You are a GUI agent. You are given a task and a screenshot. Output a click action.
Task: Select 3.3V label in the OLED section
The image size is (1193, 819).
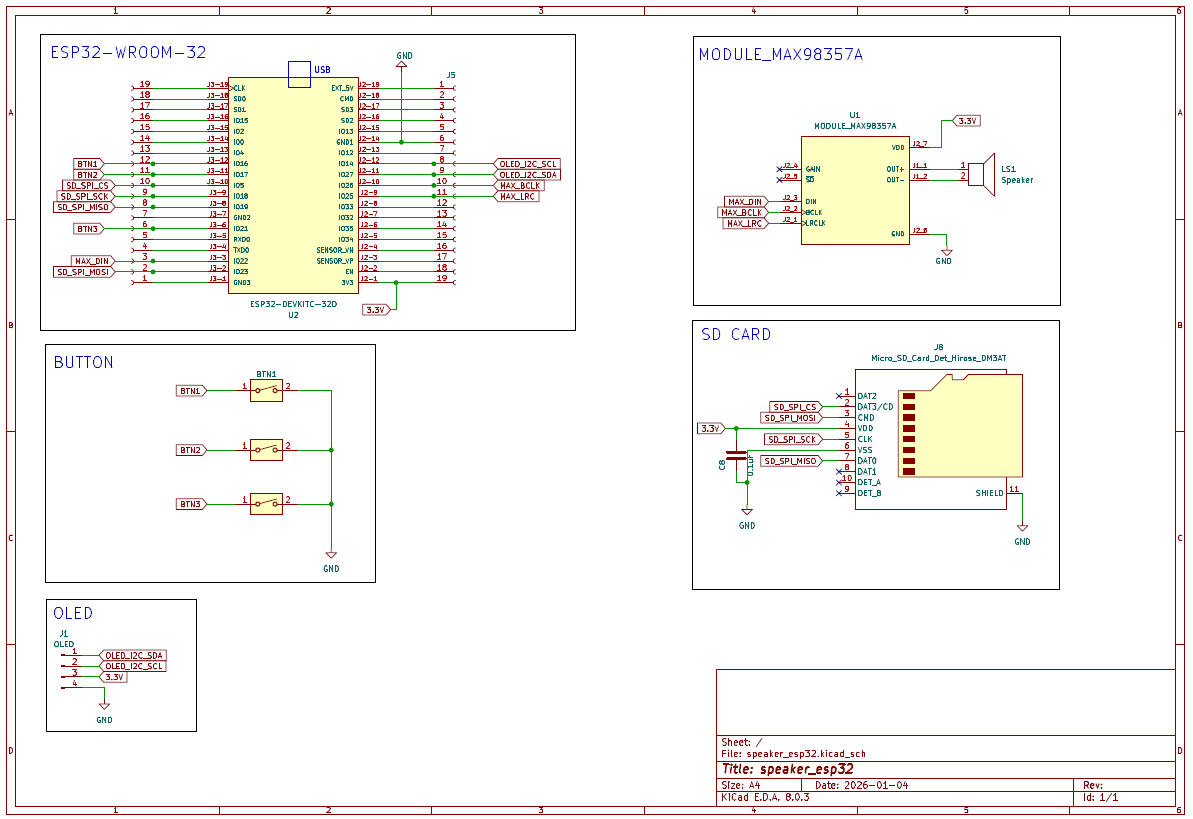click(x=113, y=677)
